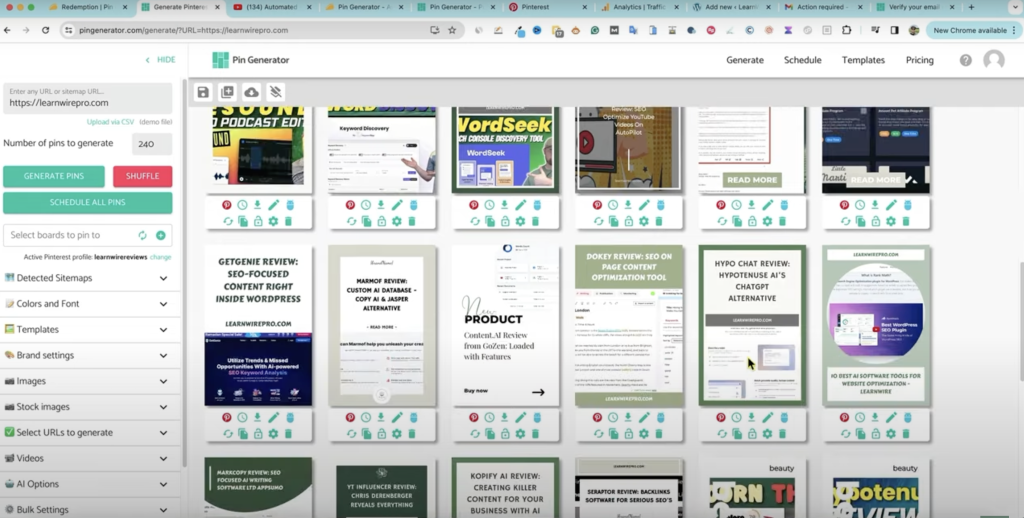This screenshot has height=518, width=1024.
Task: Refresh the boards list next to board selector
Action: 142,235
